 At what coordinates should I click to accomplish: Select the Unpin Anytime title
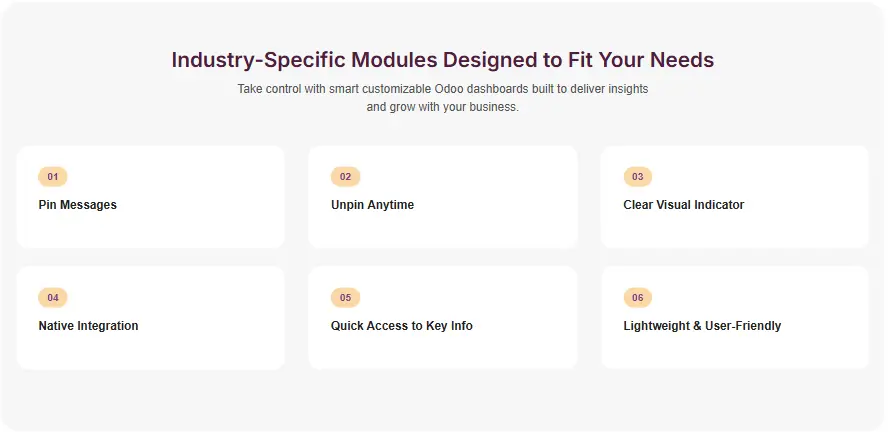[x=372, y=205]
